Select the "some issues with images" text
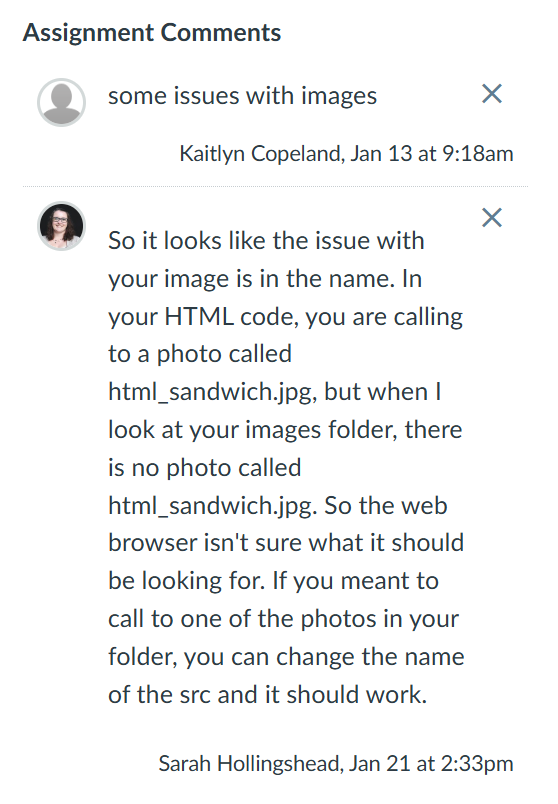The height and width of the screenshot is (804, 558). click(242, 96)
